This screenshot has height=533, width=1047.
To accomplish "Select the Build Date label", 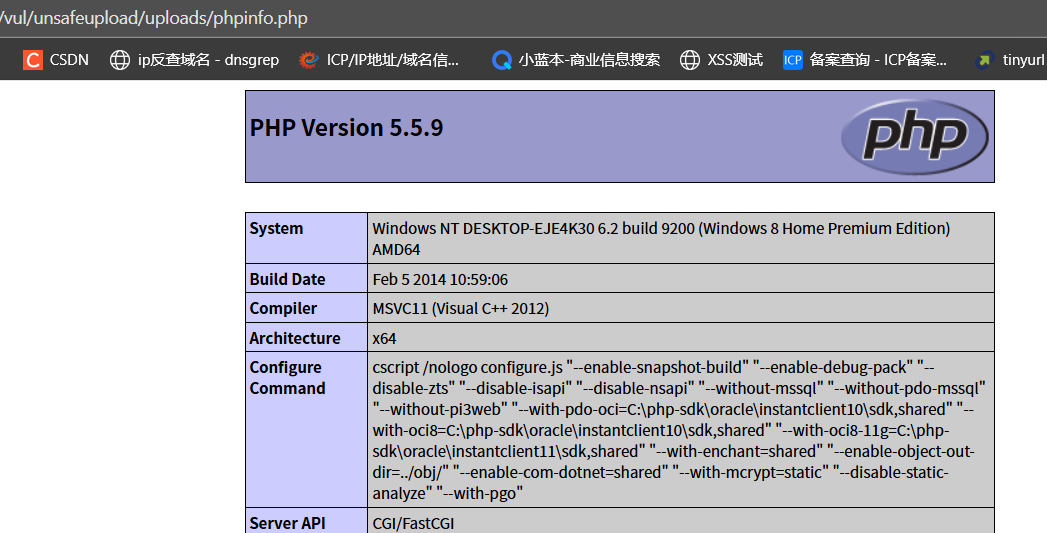I will (287, 279).
